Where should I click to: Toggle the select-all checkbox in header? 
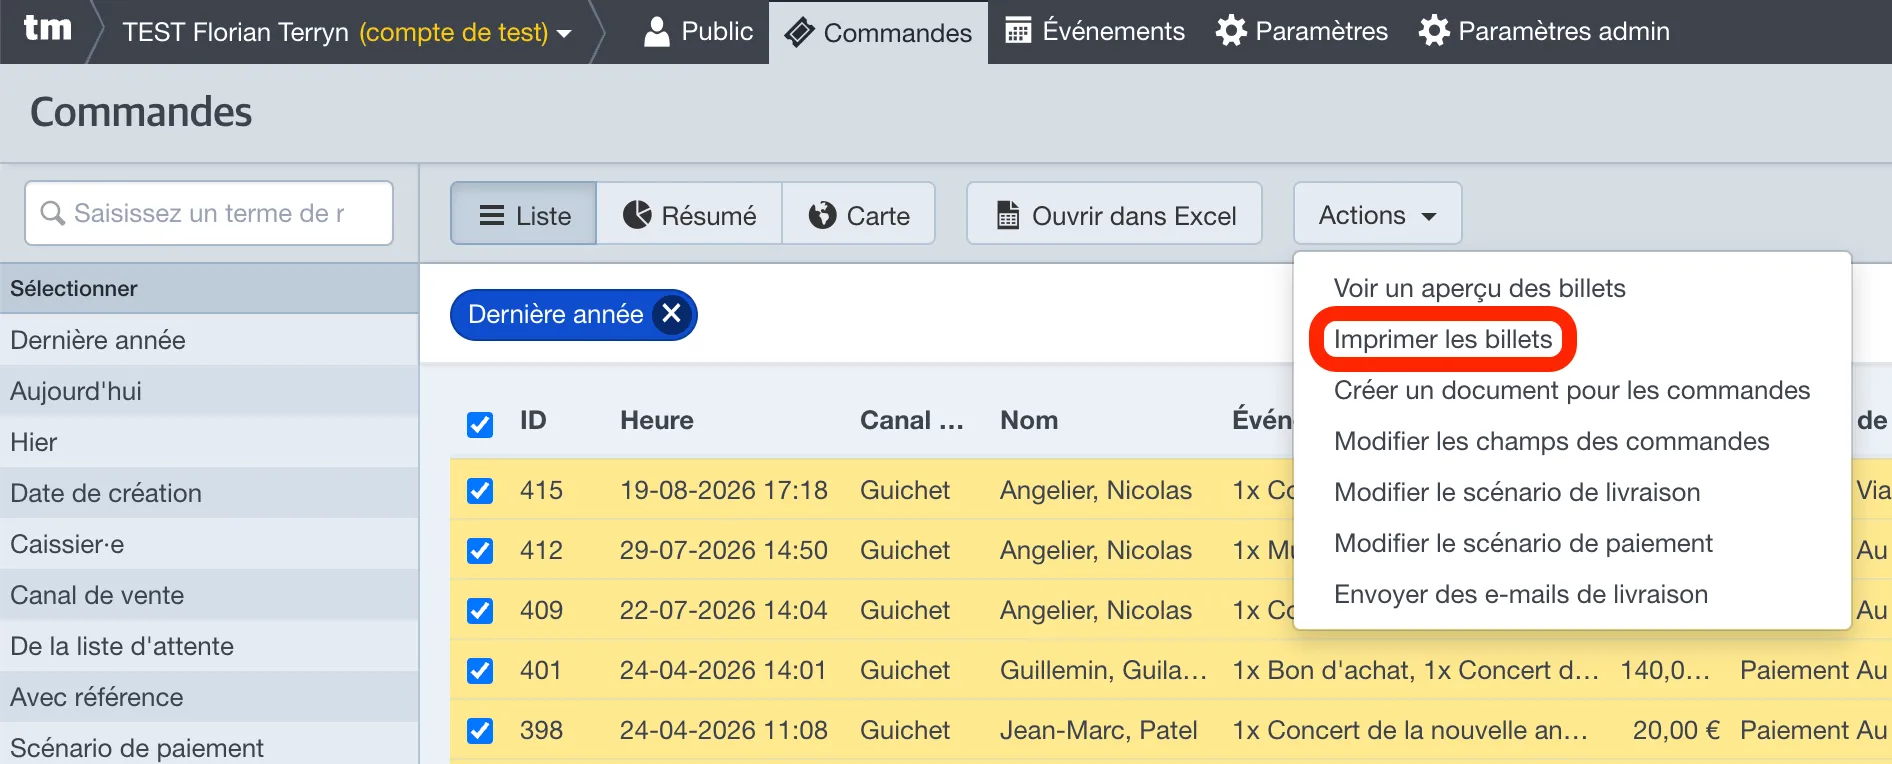pyautogui.click(x=480, y=424)
